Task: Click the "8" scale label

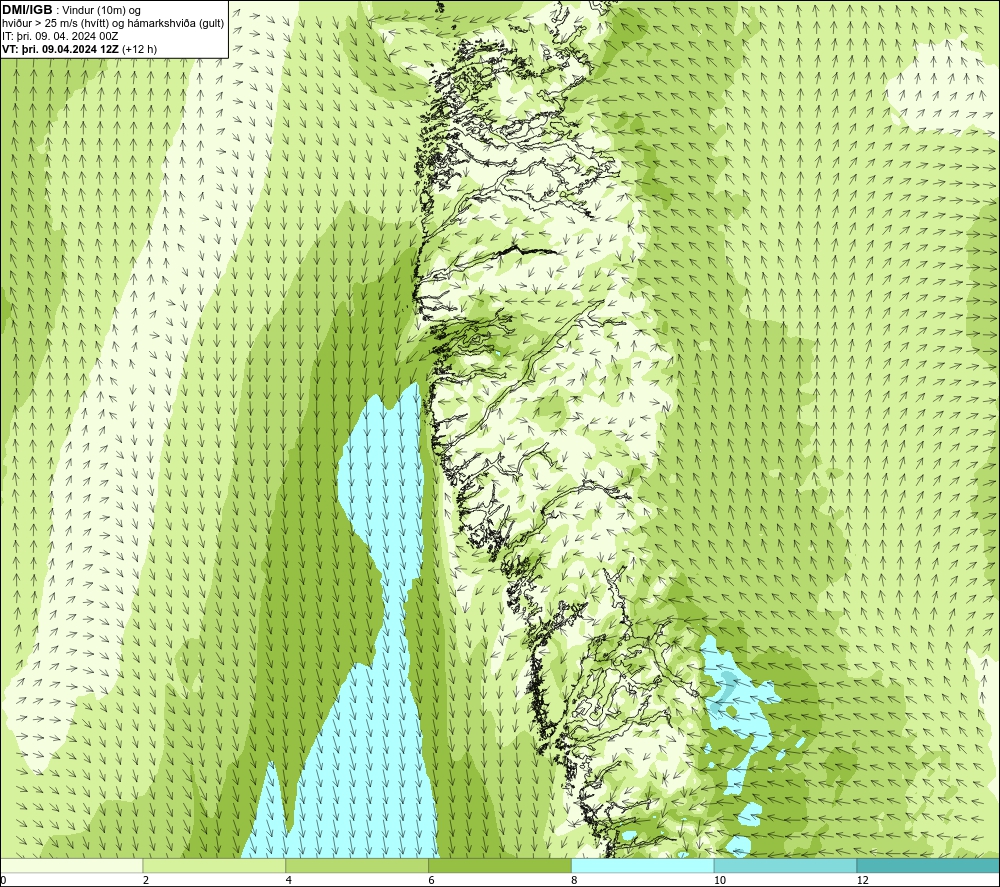Action: point(575,880)
